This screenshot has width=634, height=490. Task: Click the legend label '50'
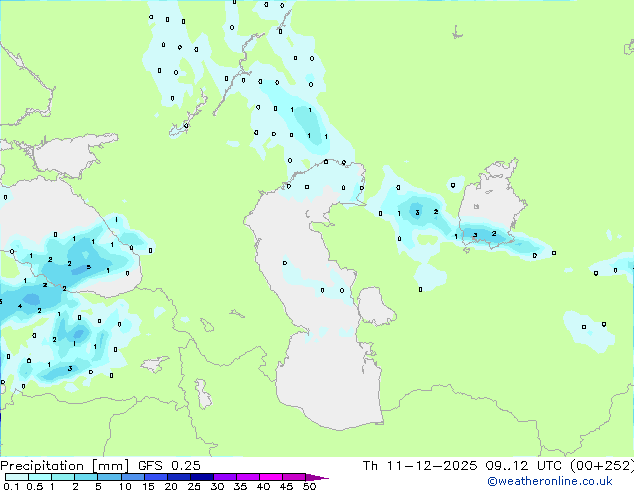point(309,486)
